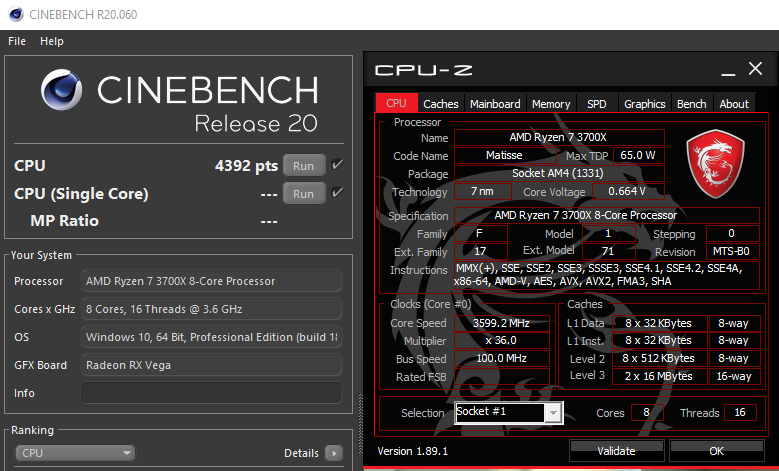Click the Family F value

(480, 234)
